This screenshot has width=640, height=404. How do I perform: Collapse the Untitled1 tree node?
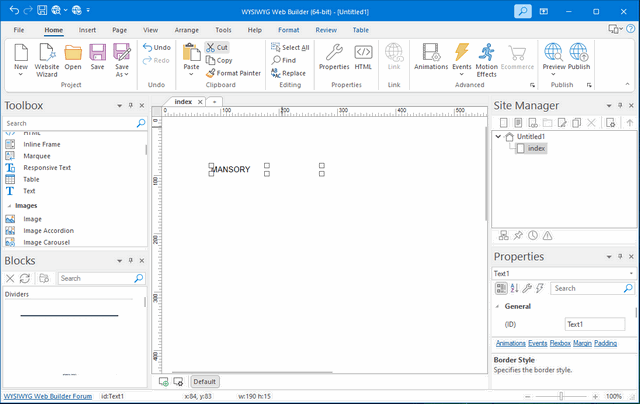tap(499, 136)
